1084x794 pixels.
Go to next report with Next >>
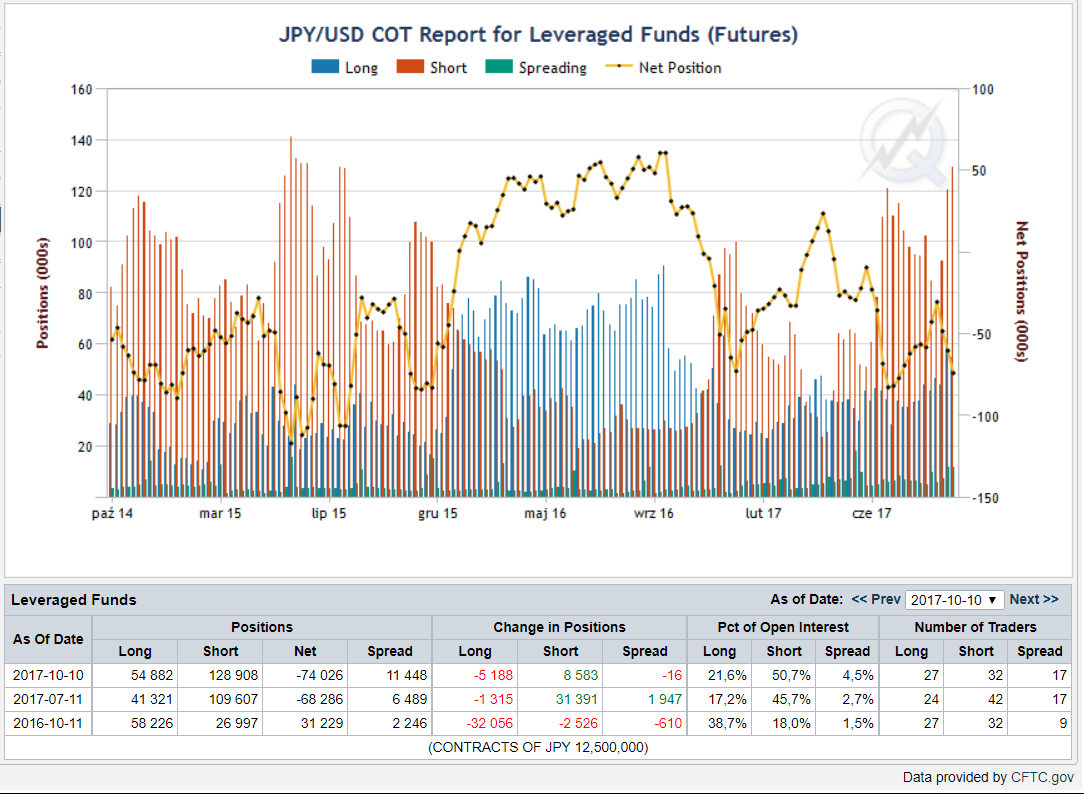tap(1034, 599)
